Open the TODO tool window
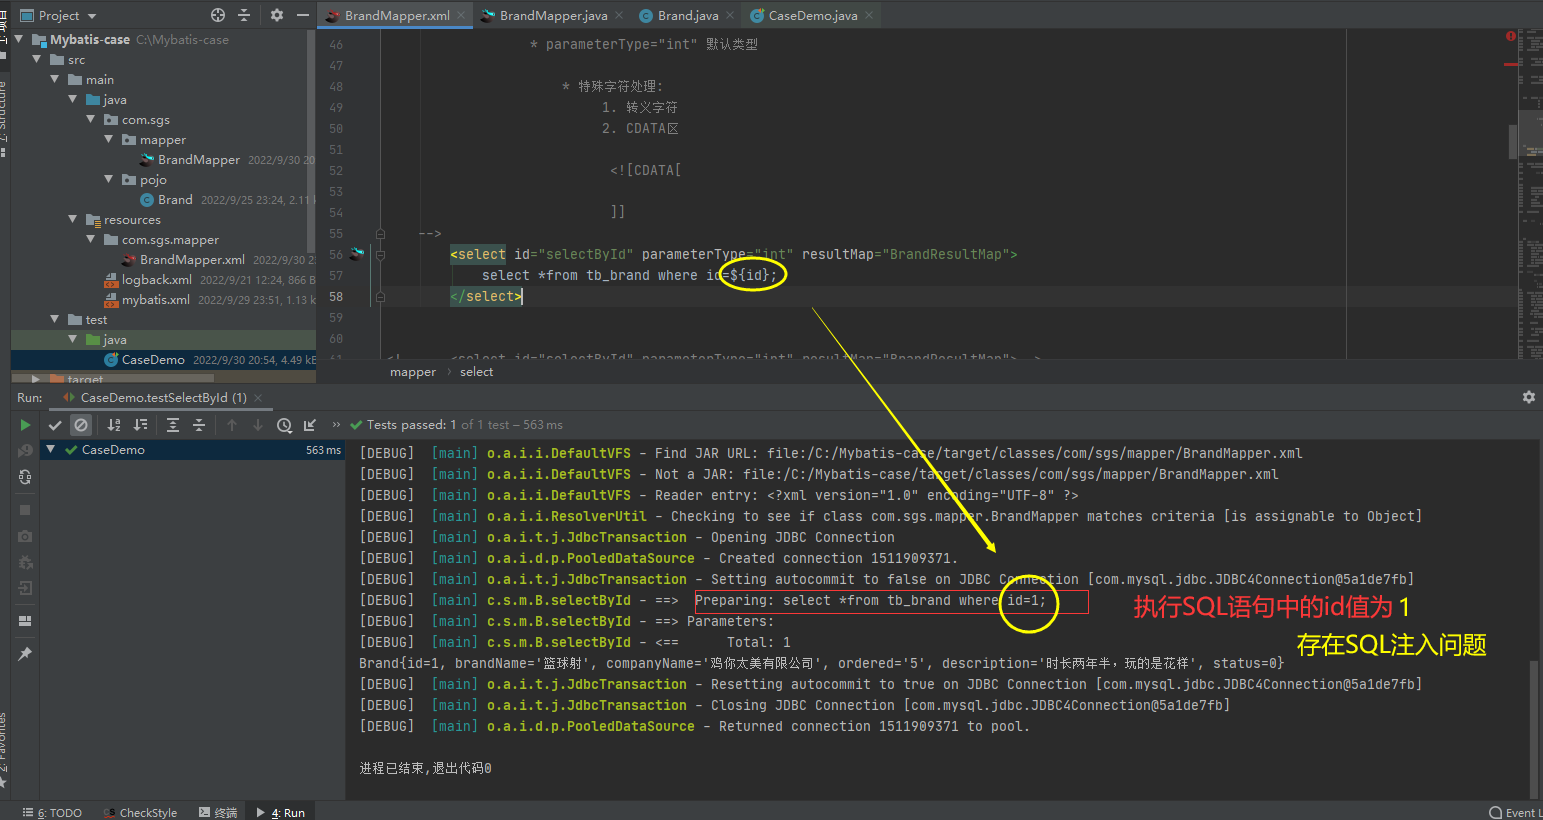 [52, 812]
